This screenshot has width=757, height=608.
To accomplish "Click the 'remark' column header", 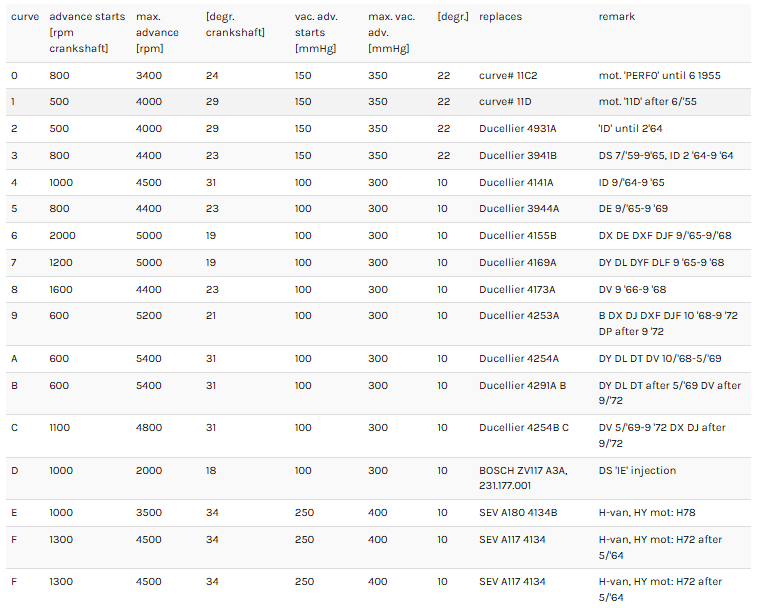I will point(617,16).
